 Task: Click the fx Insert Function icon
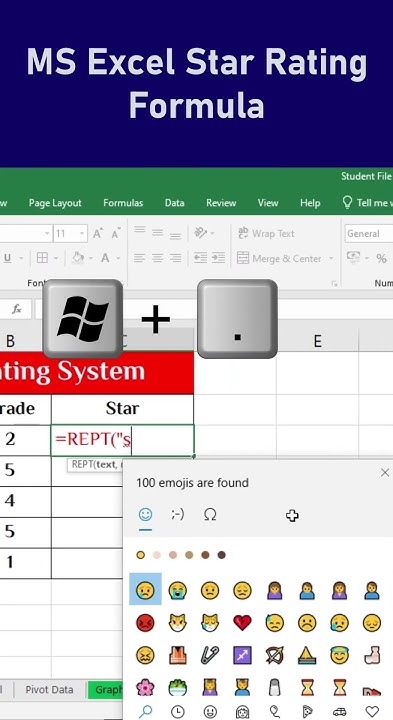point(17,309)
